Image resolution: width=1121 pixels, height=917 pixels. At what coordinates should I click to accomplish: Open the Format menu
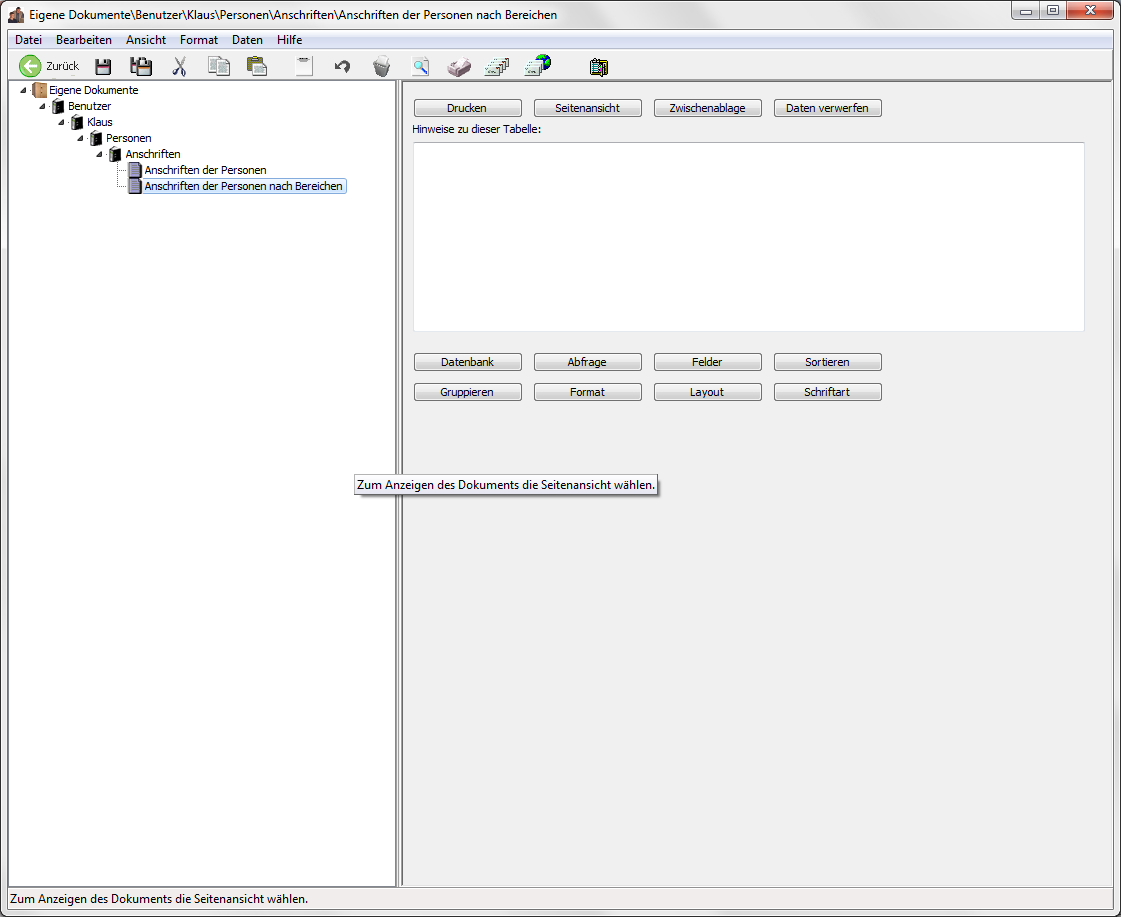click(198, 40)
